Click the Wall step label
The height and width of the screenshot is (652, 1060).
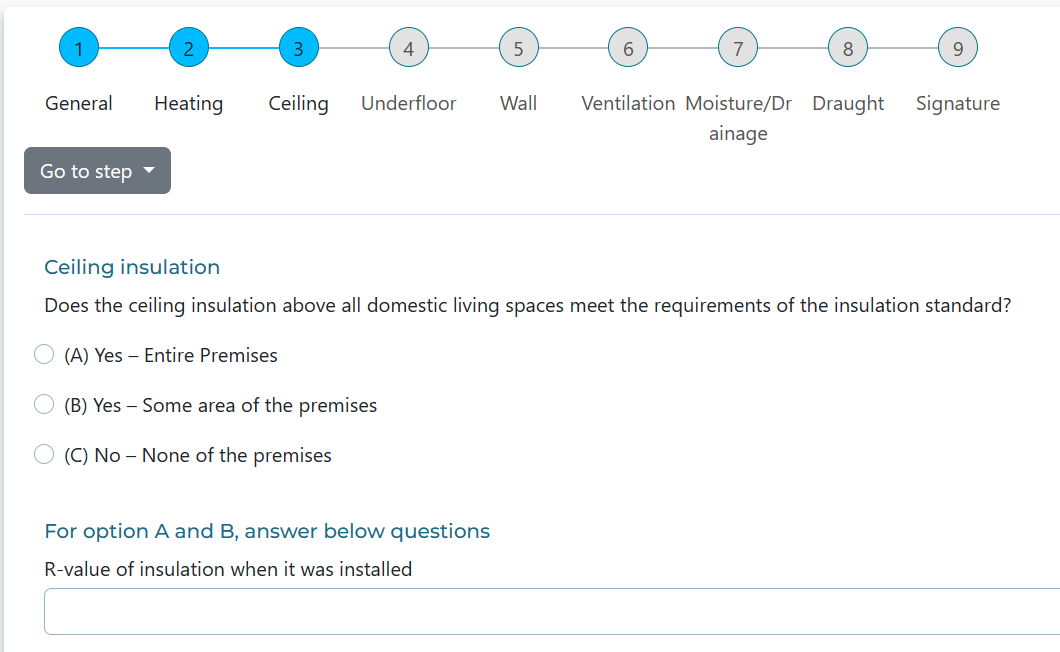tap(518, 103)
